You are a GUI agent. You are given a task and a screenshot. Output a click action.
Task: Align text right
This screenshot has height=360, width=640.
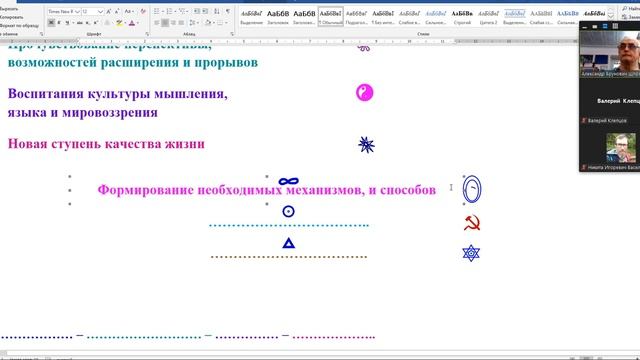click(173, 23)
